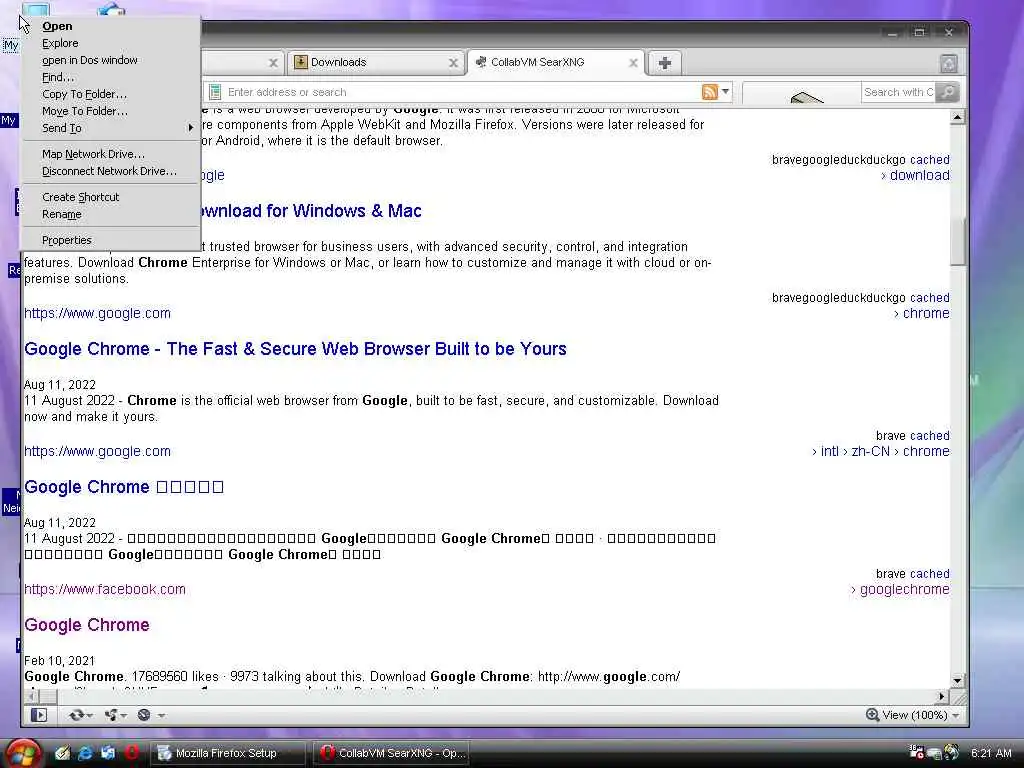
Task: Click the 'googlechrome' breadcrumb link
Action: click(904, 589)
